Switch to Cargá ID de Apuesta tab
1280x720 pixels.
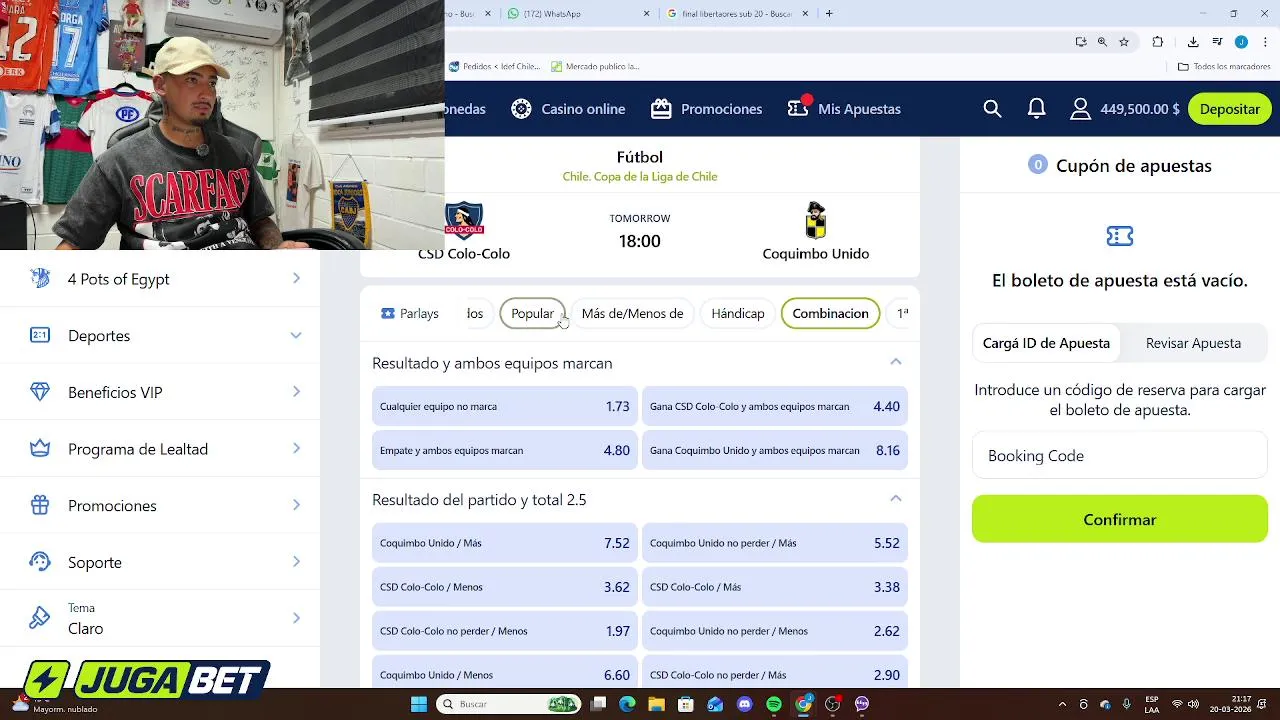(1046, 343)
